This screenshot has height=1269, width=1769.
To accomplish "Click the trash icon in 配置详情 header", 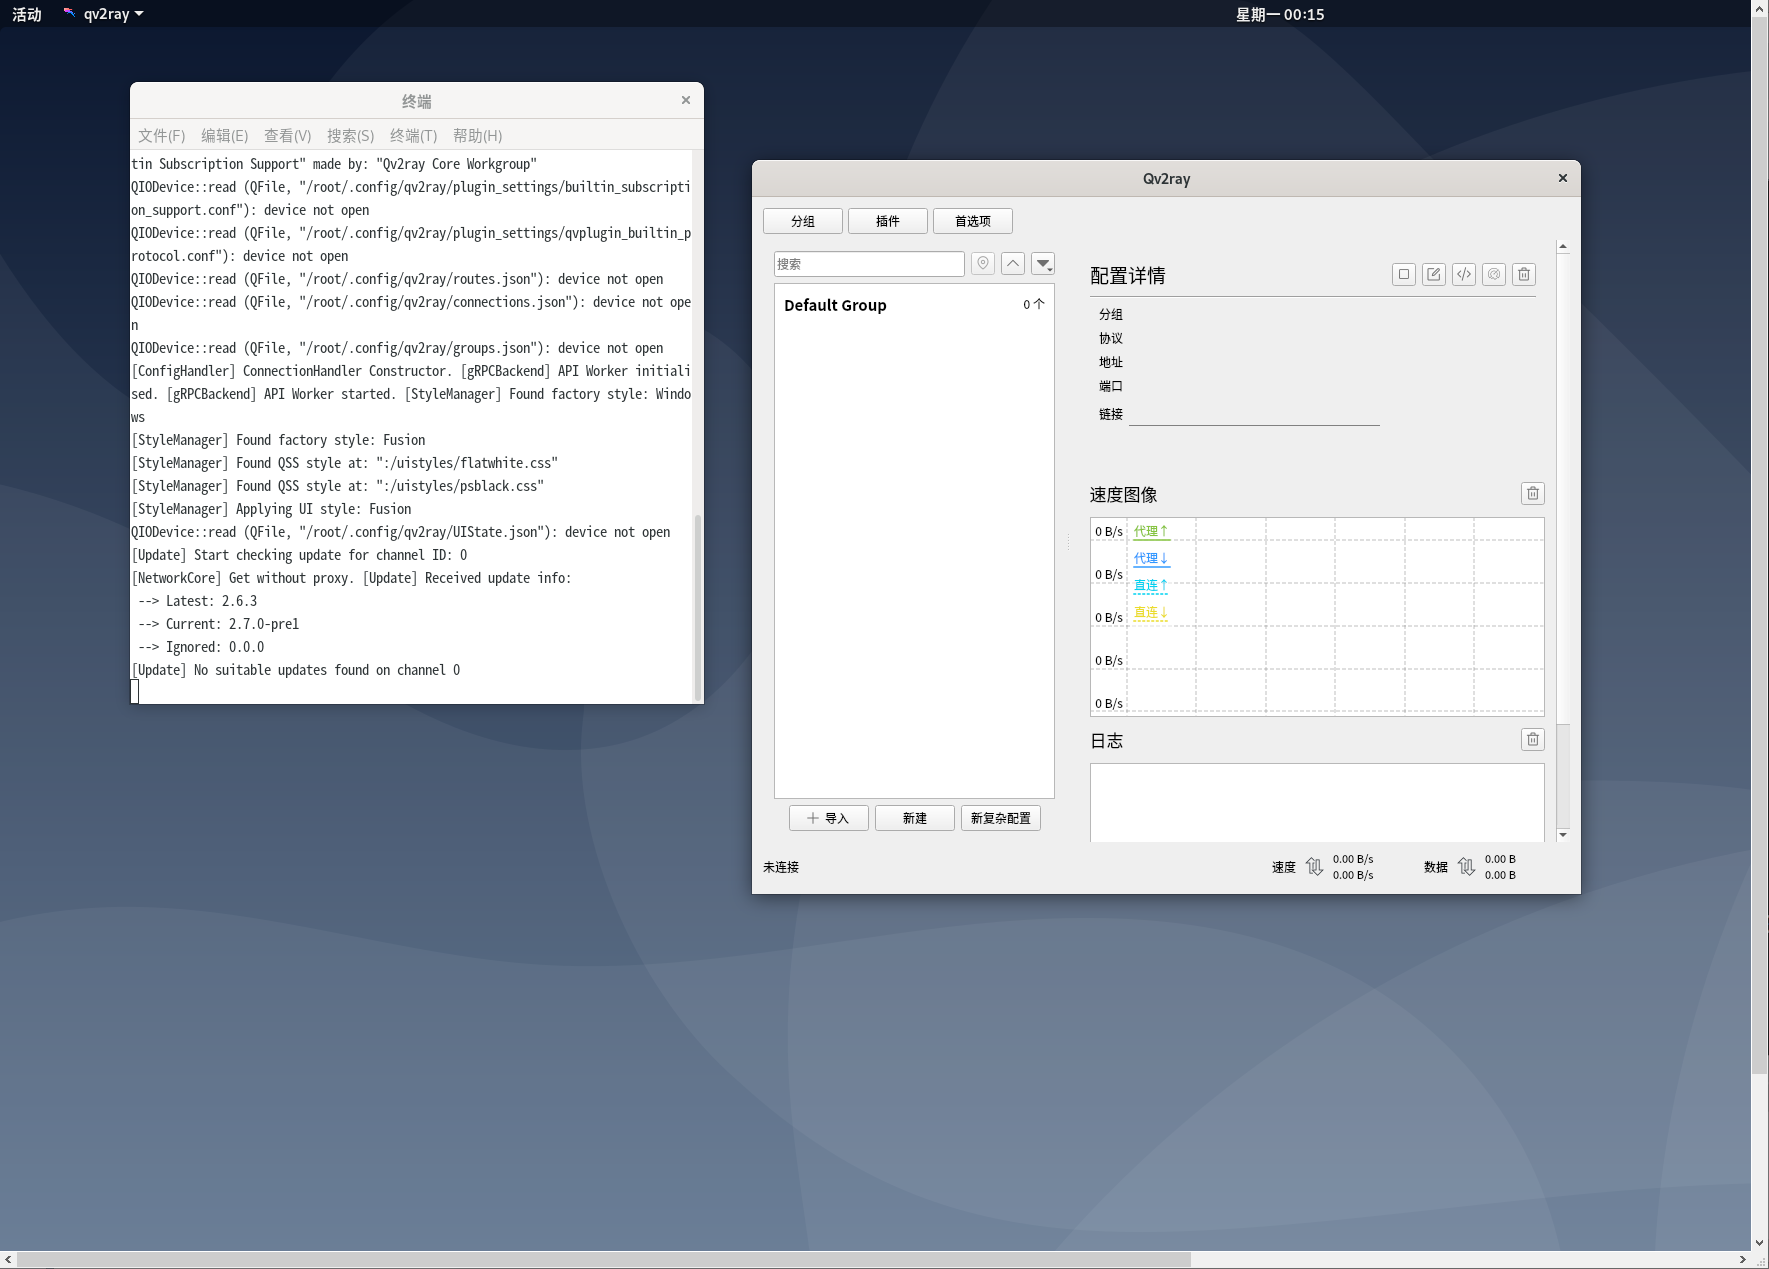I will (x=1524, y=274).
